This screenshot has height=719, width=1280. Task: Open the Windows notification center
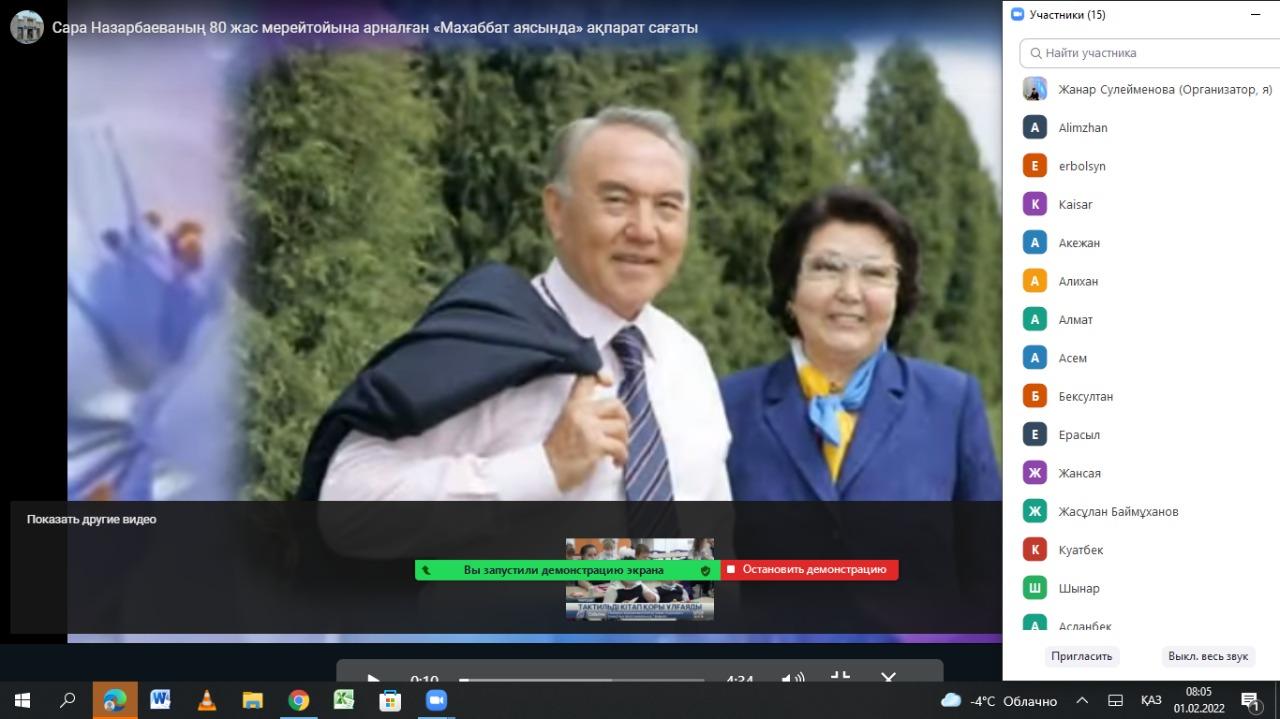point(1250,701)
